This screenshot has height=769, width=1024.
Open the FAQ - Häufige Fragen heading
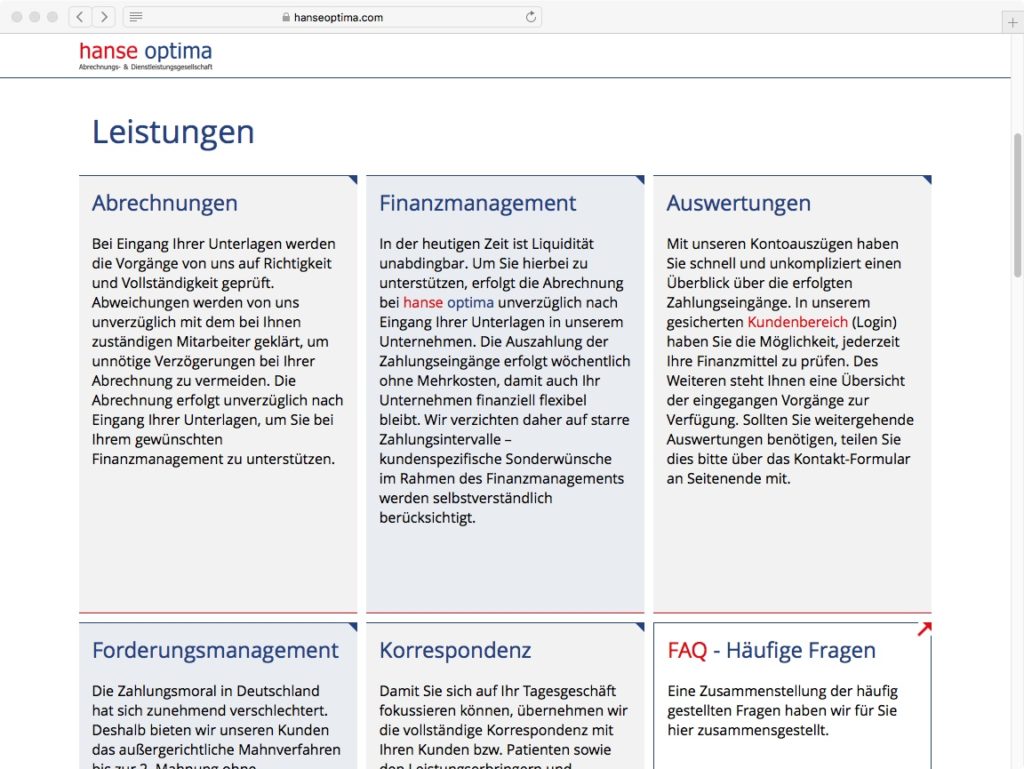point(771,650)
